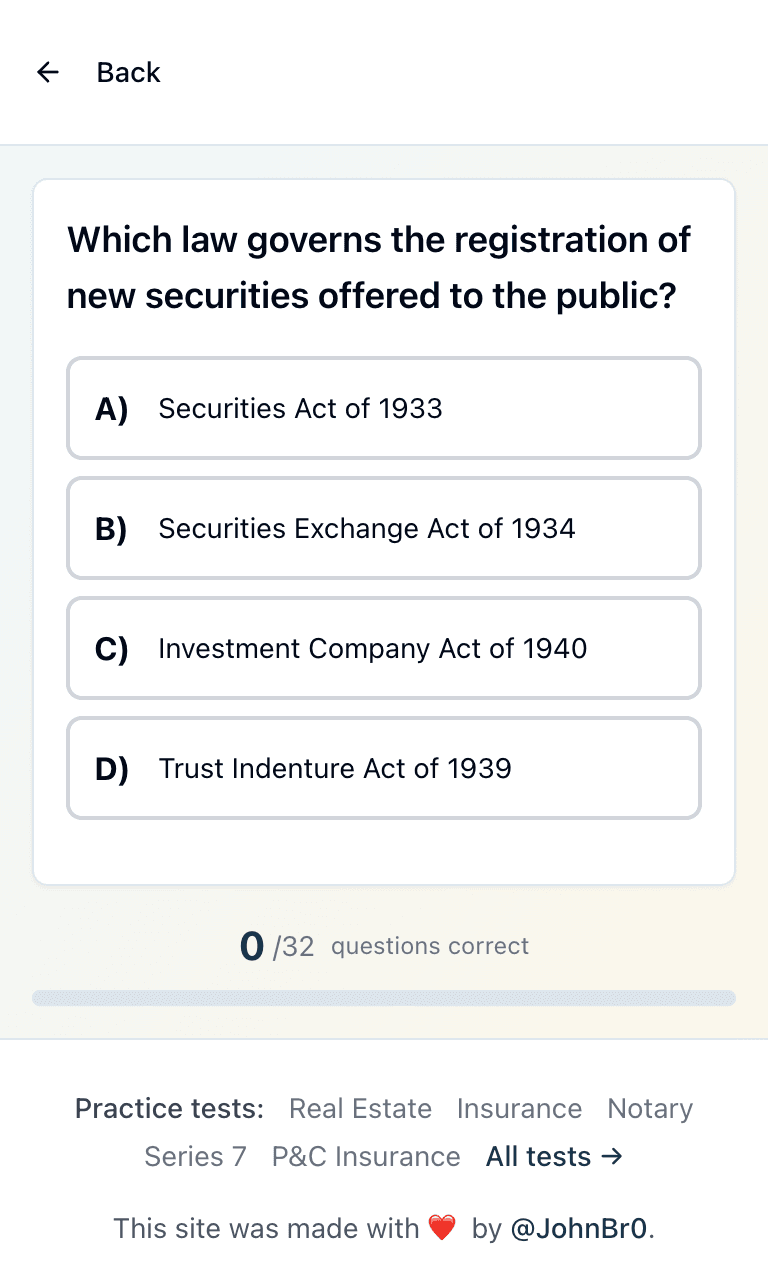Select answer D) Trust Indenture Act of 1939

tap(384, 768)
